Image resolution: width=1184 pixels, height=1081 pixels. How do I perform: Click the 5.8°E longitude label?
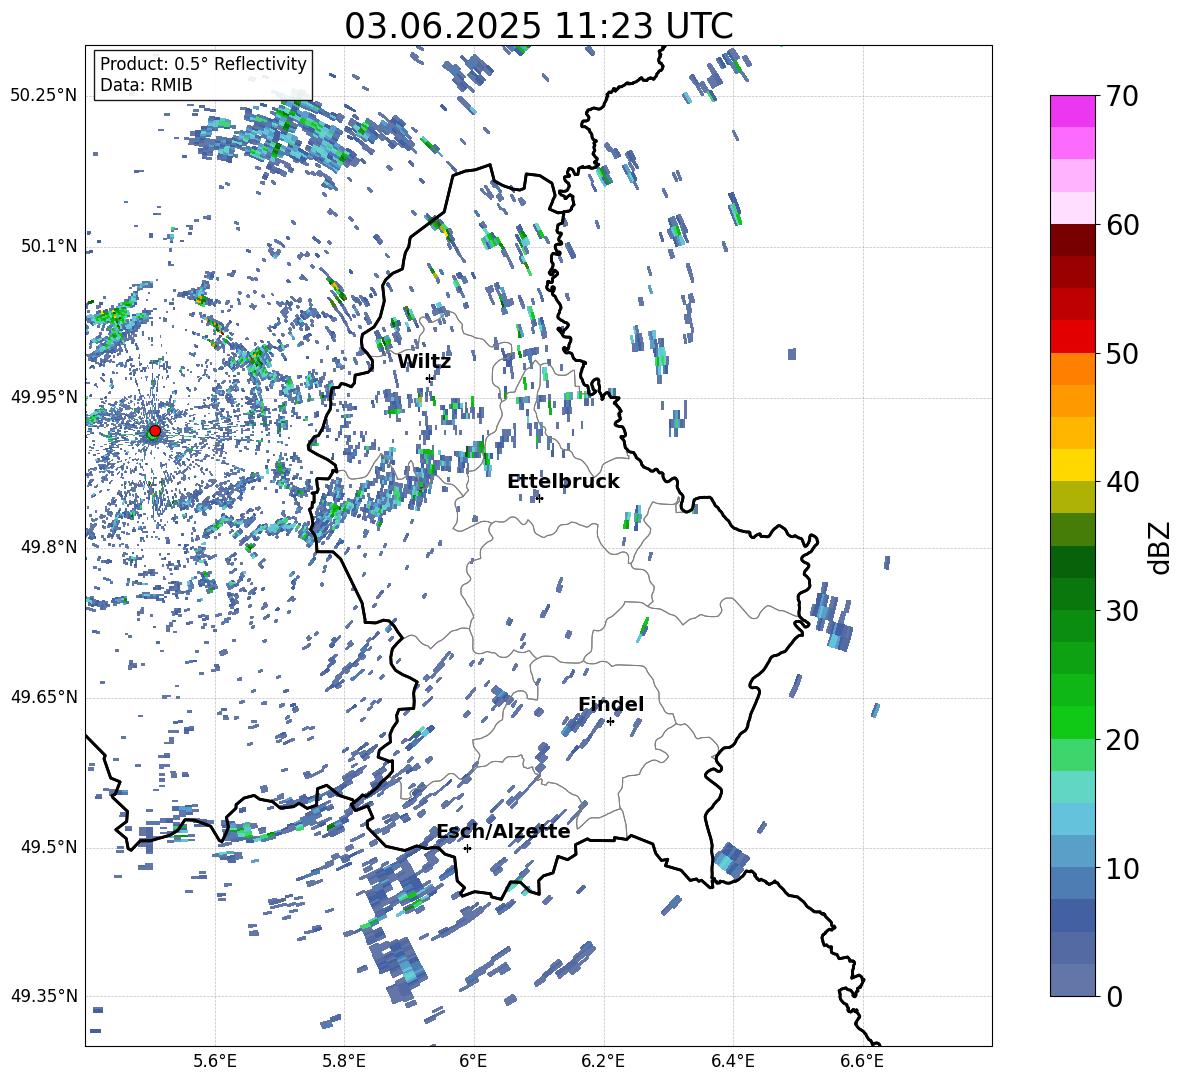[344, 1062]
